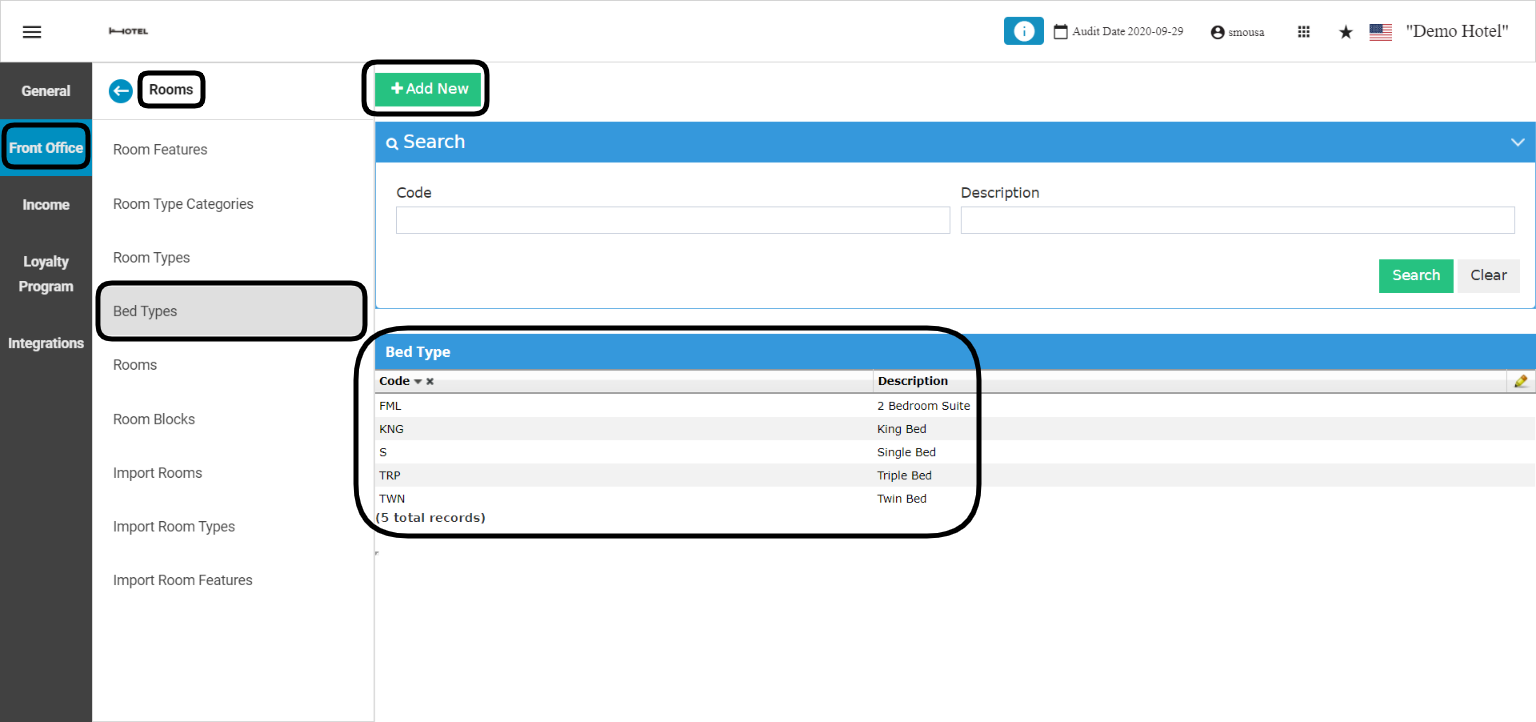Screen dimensions: 1536x722
Task: Click the favorites star icon
Action: point(1346,32)
